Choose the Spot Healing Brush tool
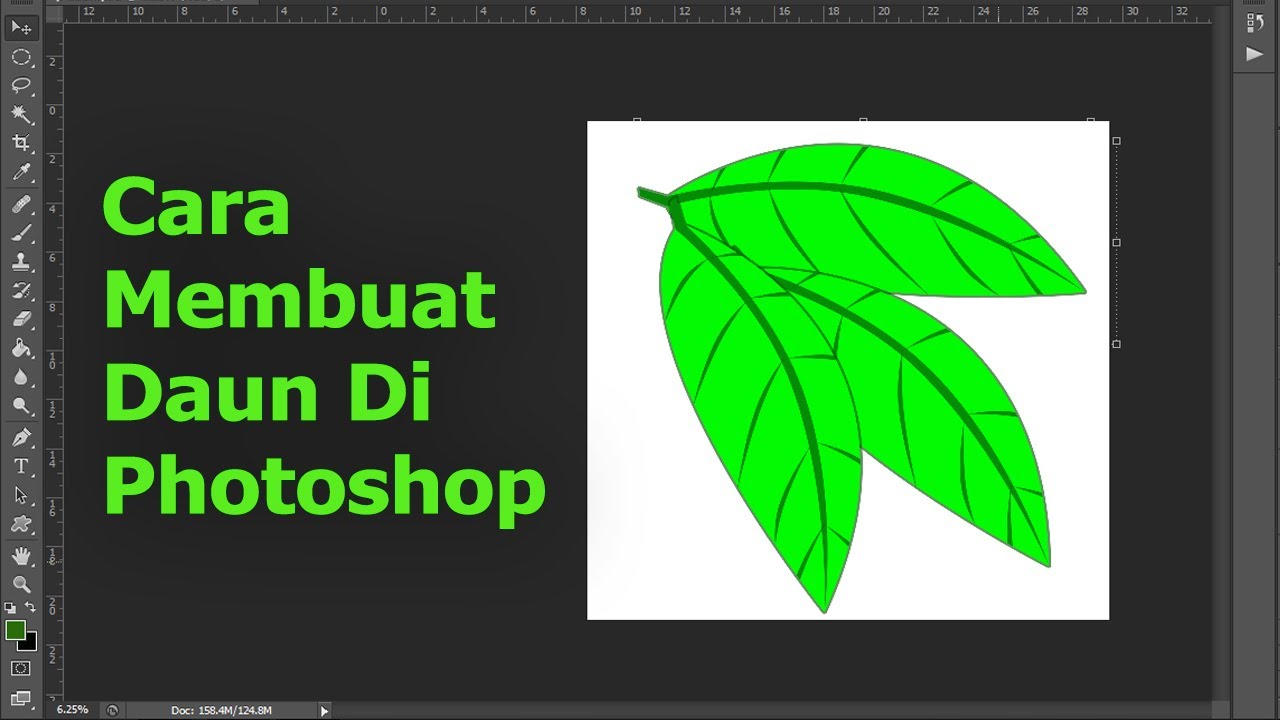Screen dimensions: 1280x720 click(x=21, y=204)
